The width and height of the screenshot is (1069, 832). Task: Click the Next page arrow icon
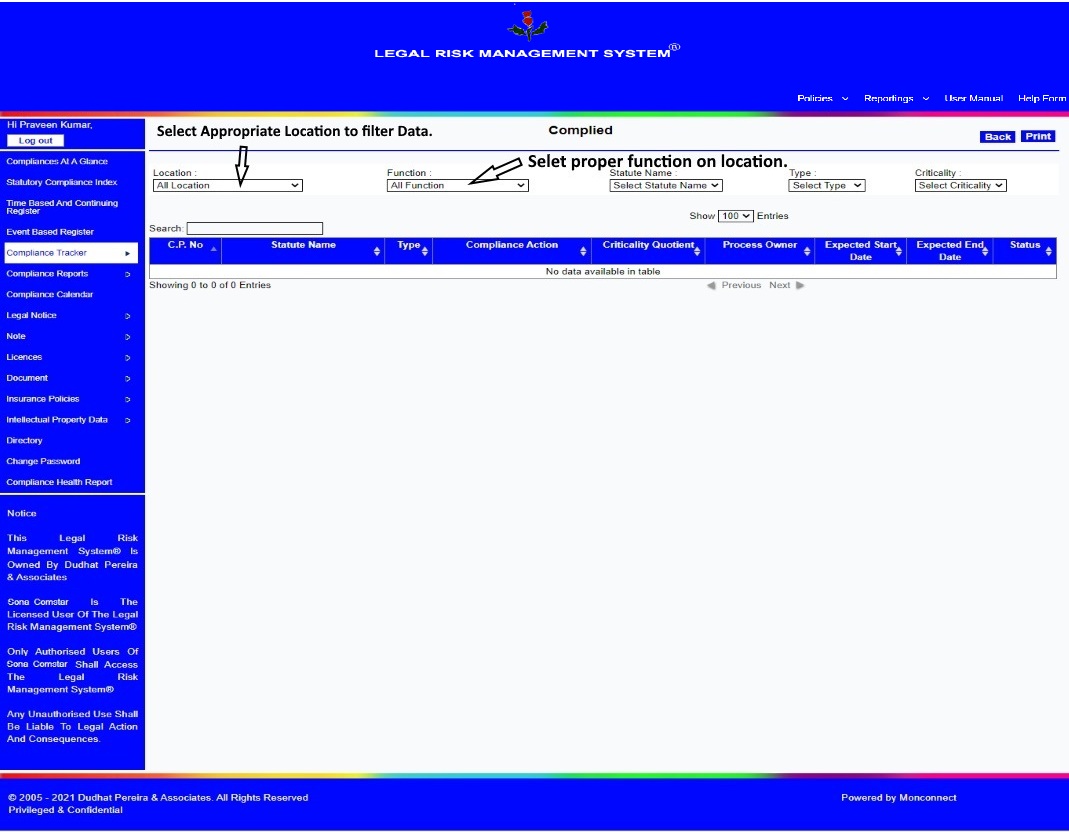coord(800,285)
